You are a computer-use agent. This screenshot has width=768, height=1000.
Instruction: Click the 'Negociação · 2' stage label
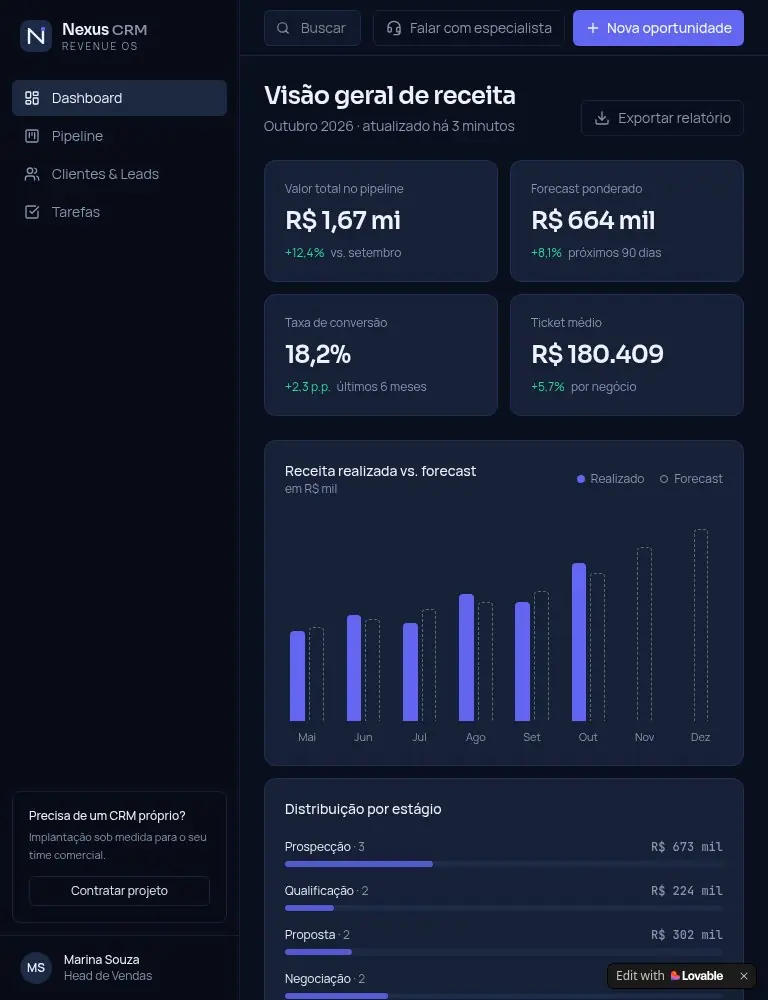pyautogui.click(x=325, y=978)
